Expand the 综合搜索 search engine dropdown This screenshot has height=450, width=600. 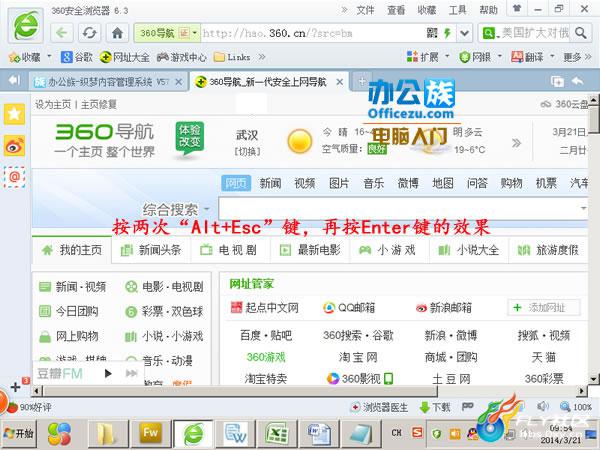pos(207,209)
